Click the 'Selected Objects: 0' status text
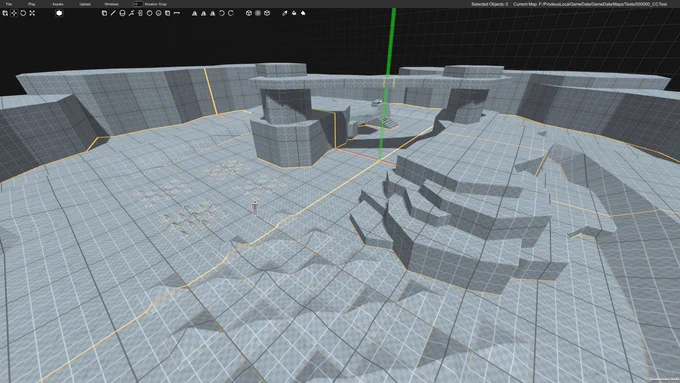The height and width of the screenshot is (383, 680). point(490,4)
